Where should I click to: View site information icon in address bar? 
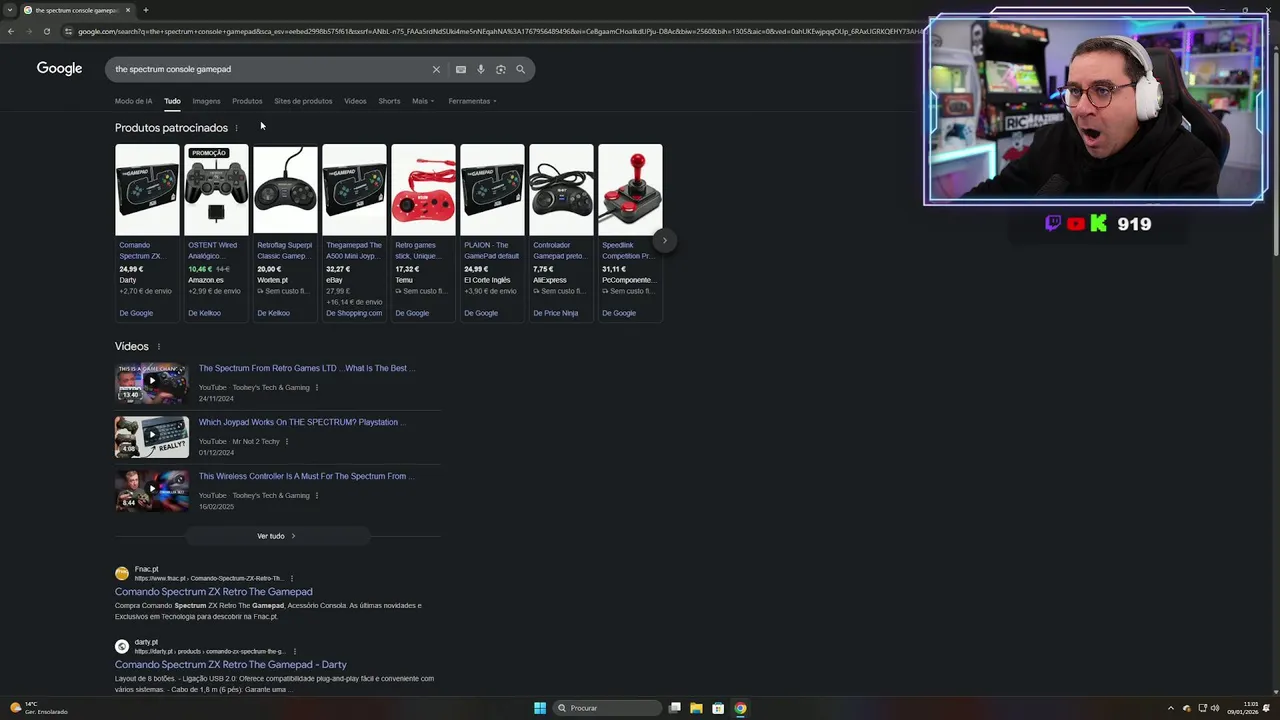coord(68,31)
